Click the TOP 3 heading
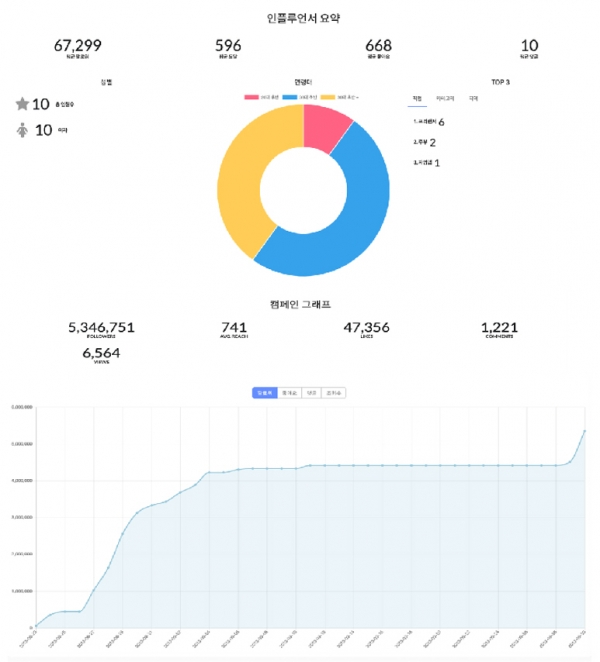600x662 pixels. point(500,82)
